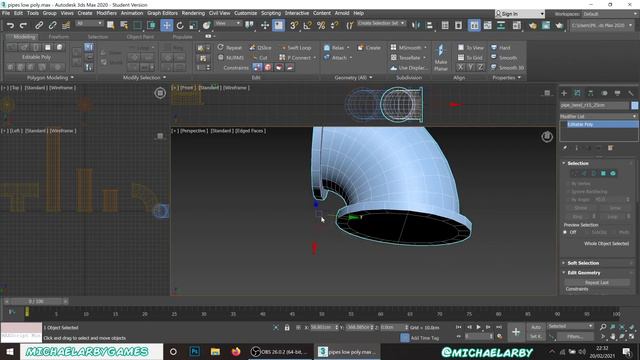Screen dimensions: 640x360
Task: Open Photoshop from the Windows taskbar
Action: [x=195, y=351]
